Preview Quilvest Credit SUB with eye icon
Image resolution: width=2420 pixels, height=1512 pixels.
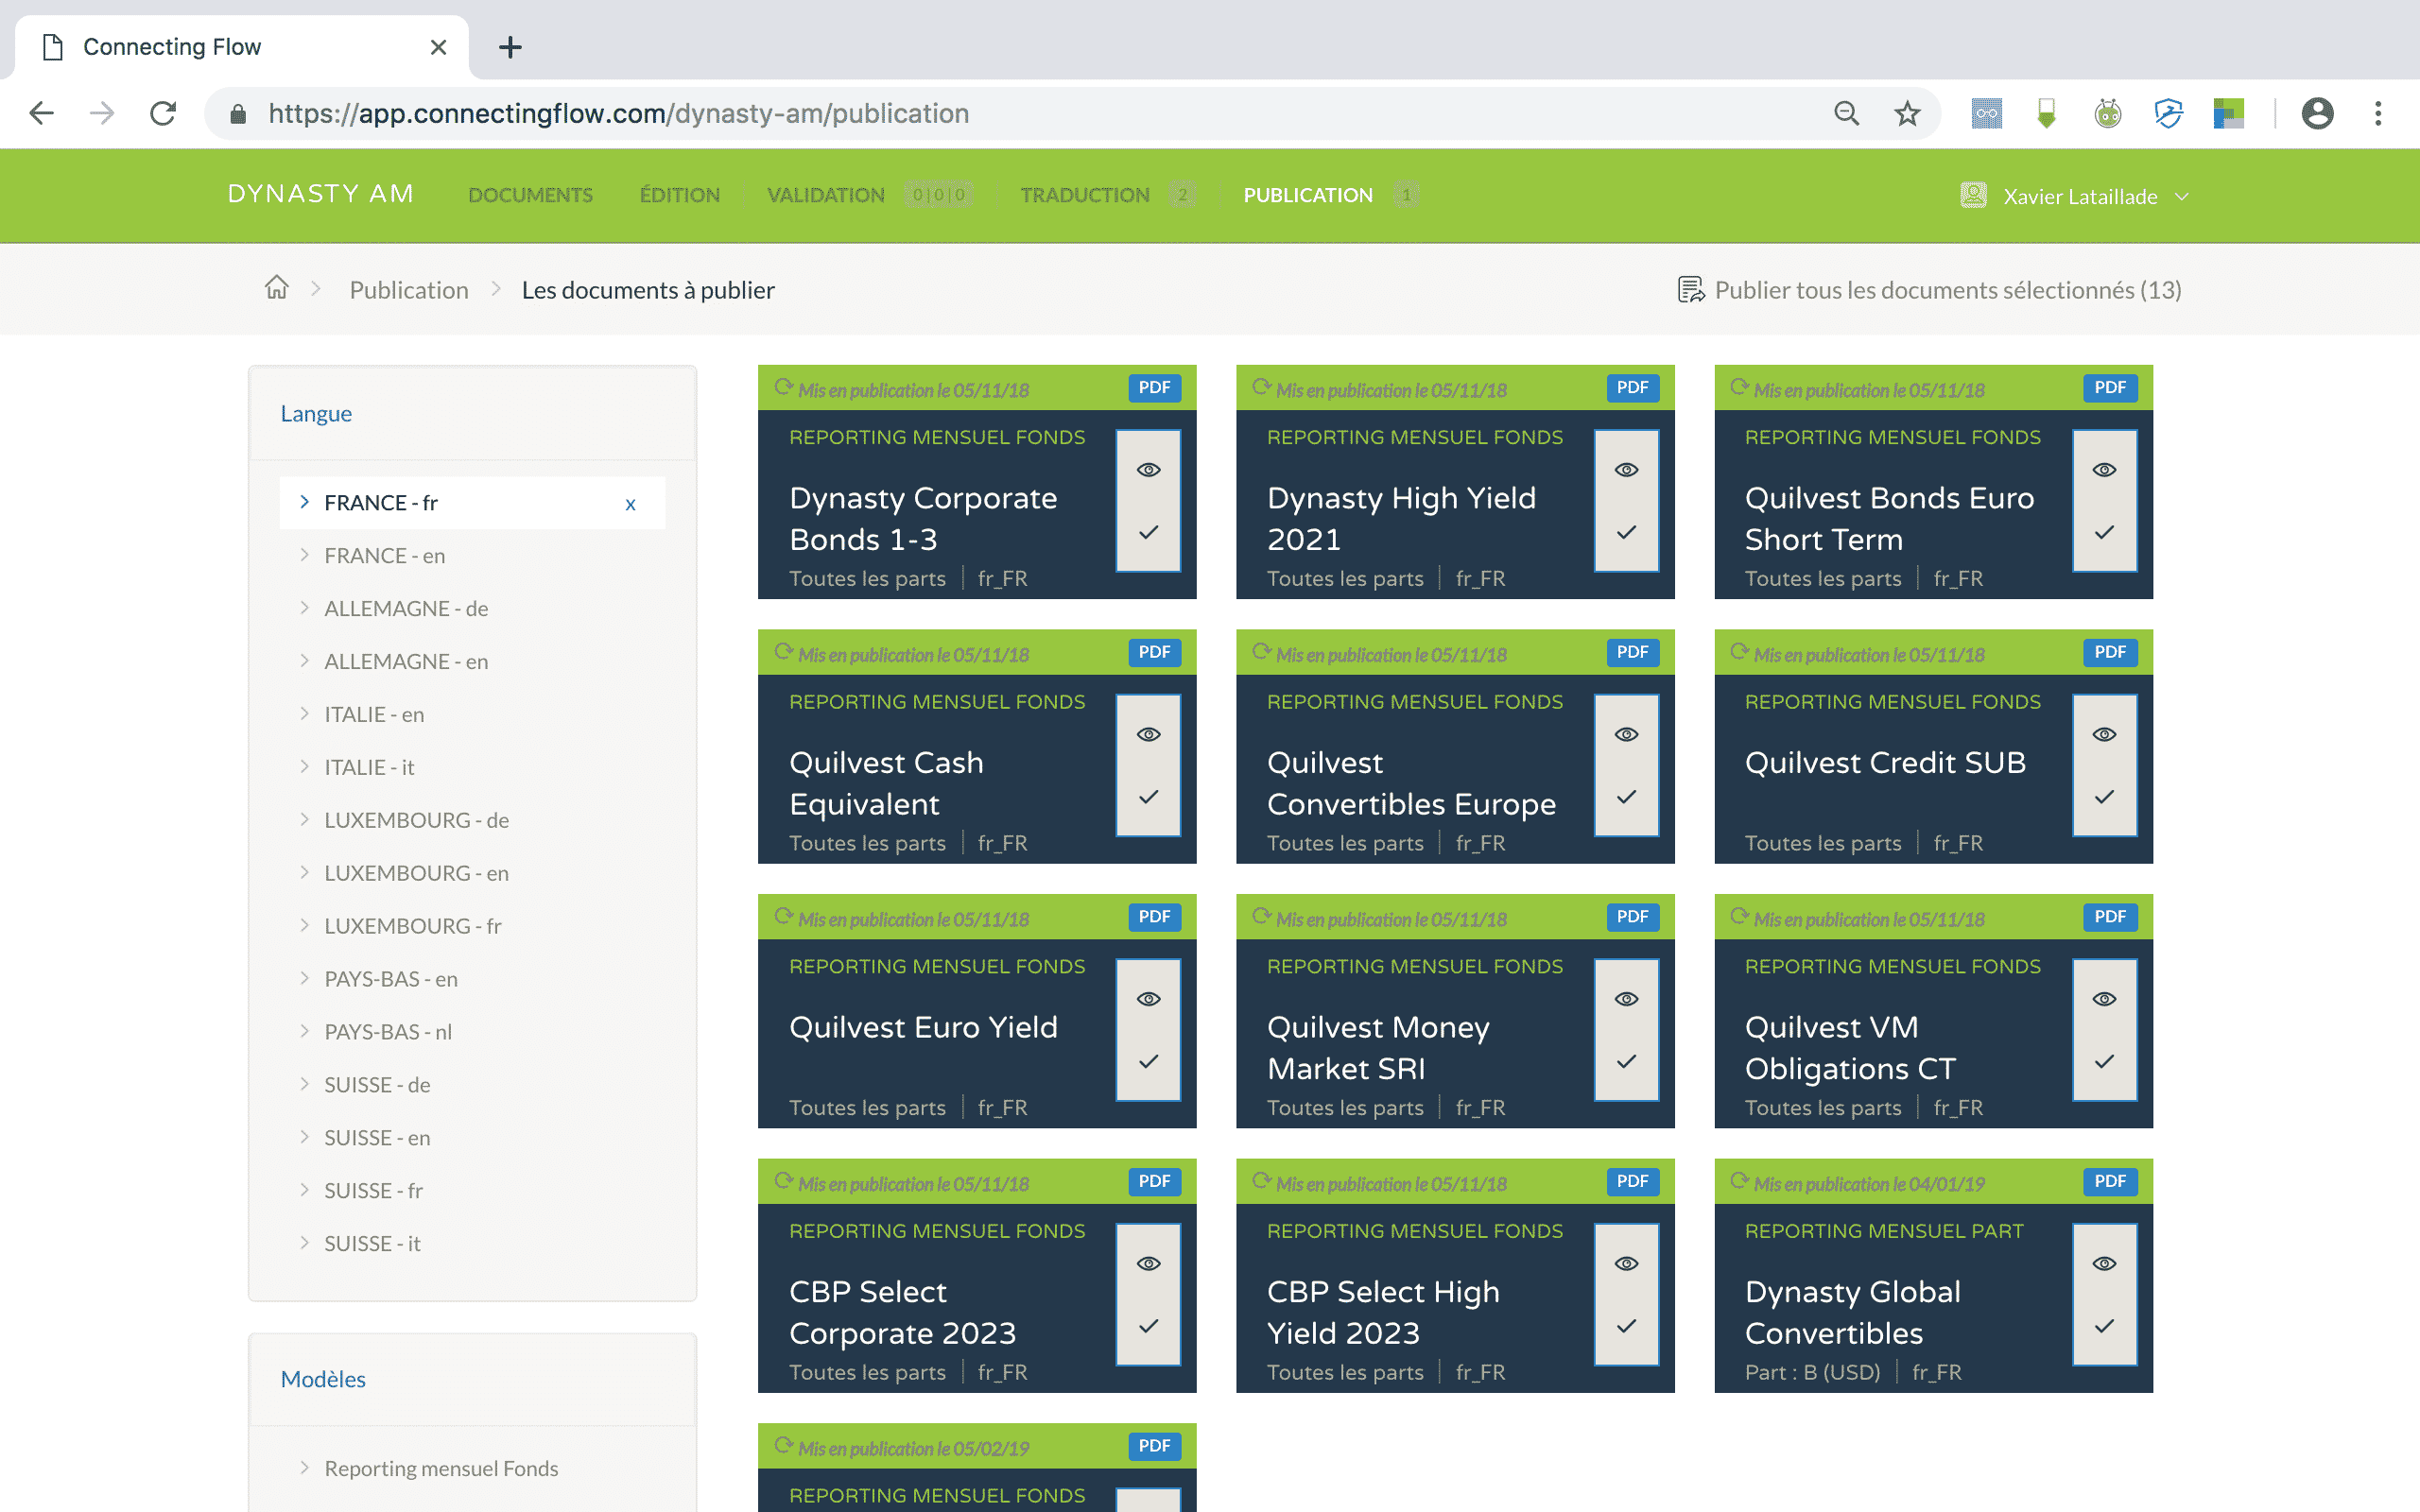2104,734
